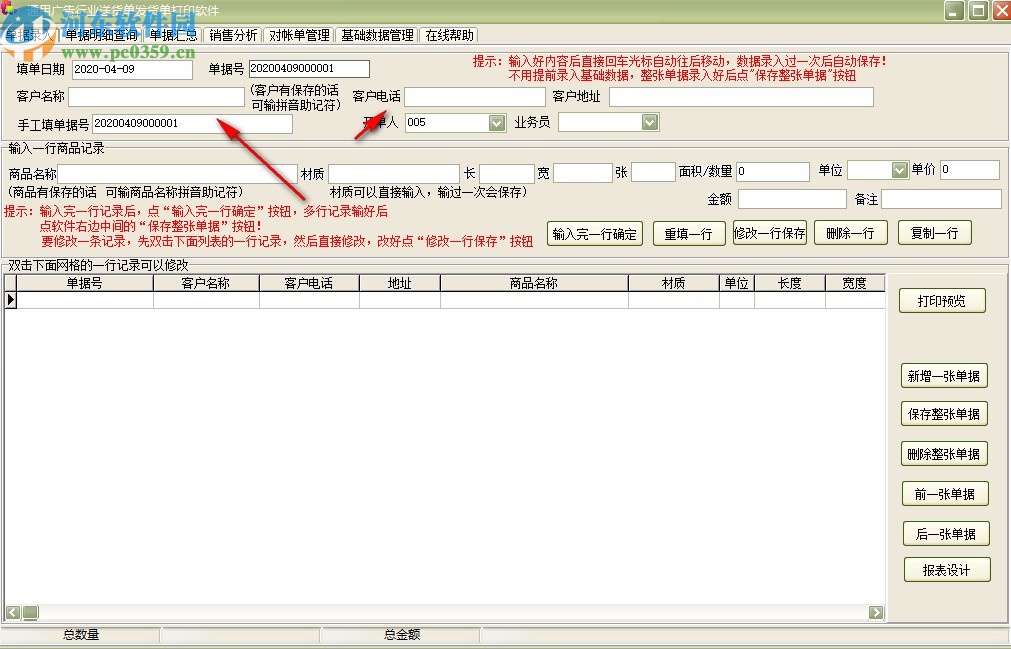Viewport: 1011px width, 649px height.
Task: Click the 复制一行 button
Action: [934, 233]
